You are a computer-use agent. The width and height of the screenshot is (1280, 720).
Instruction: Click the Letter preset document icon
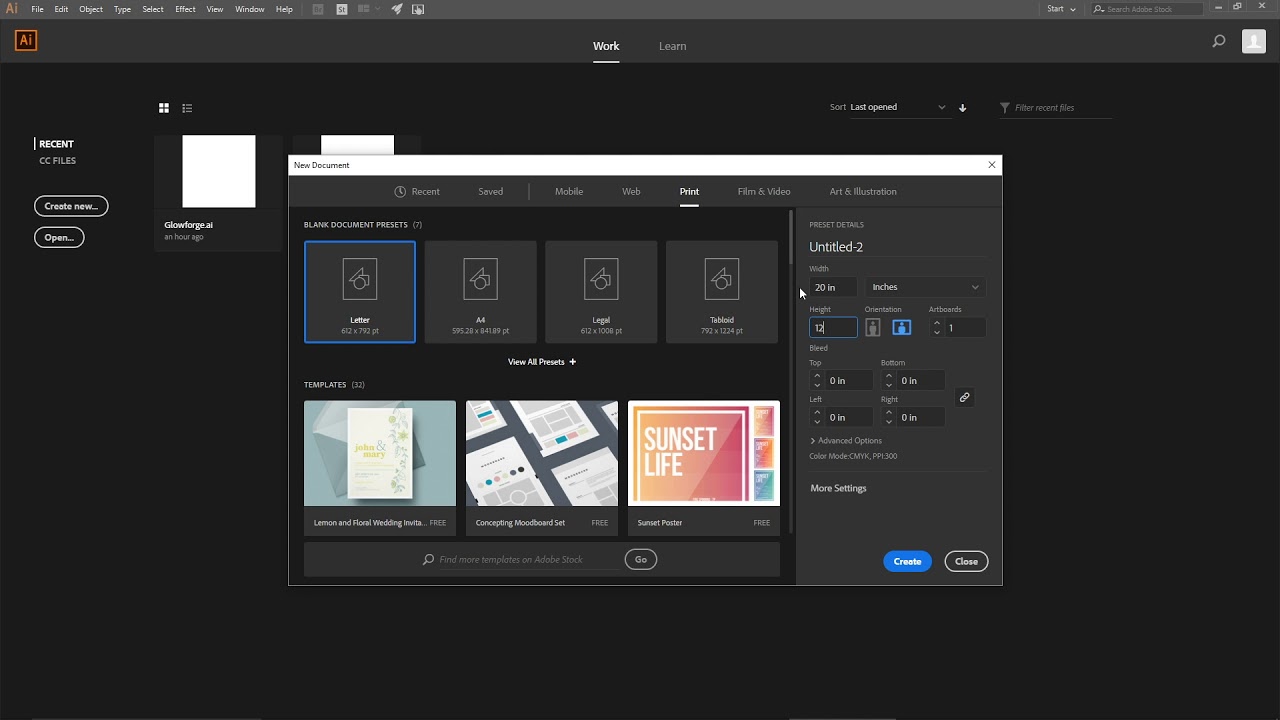(360, 279)
